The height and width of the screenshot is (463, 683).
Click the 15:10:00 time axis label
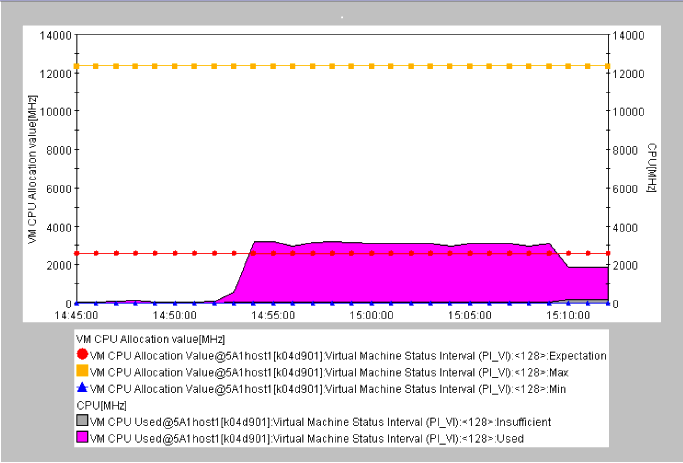point(568,315)
